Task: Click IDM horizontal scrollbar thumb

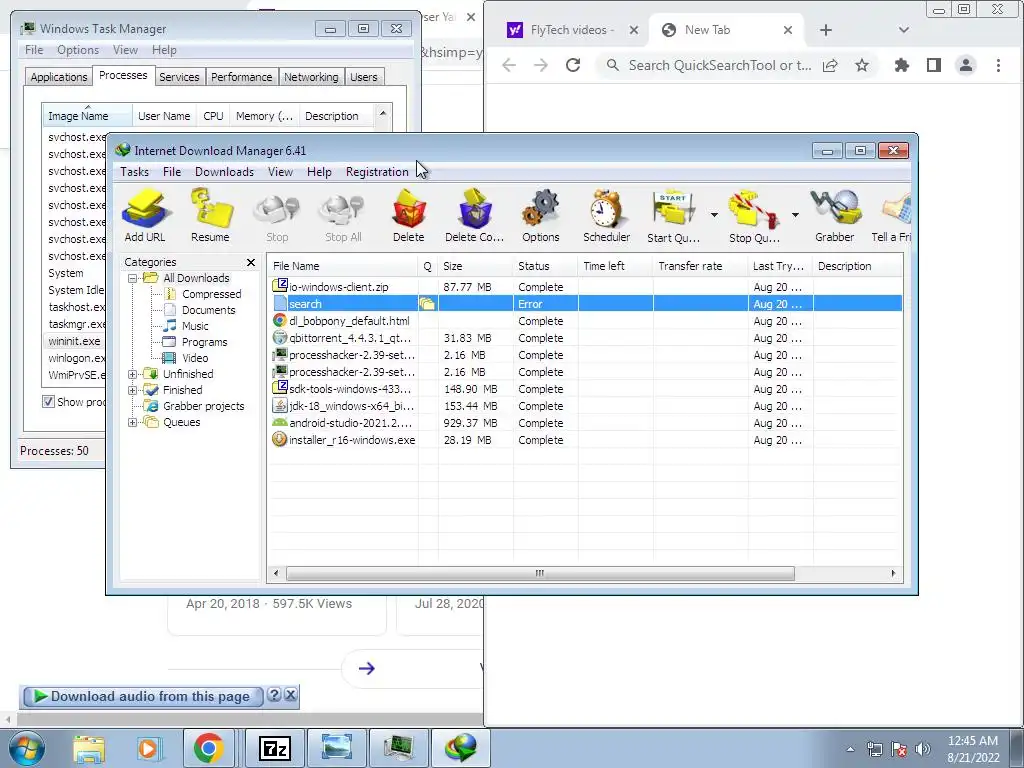Action: point(540,573)
